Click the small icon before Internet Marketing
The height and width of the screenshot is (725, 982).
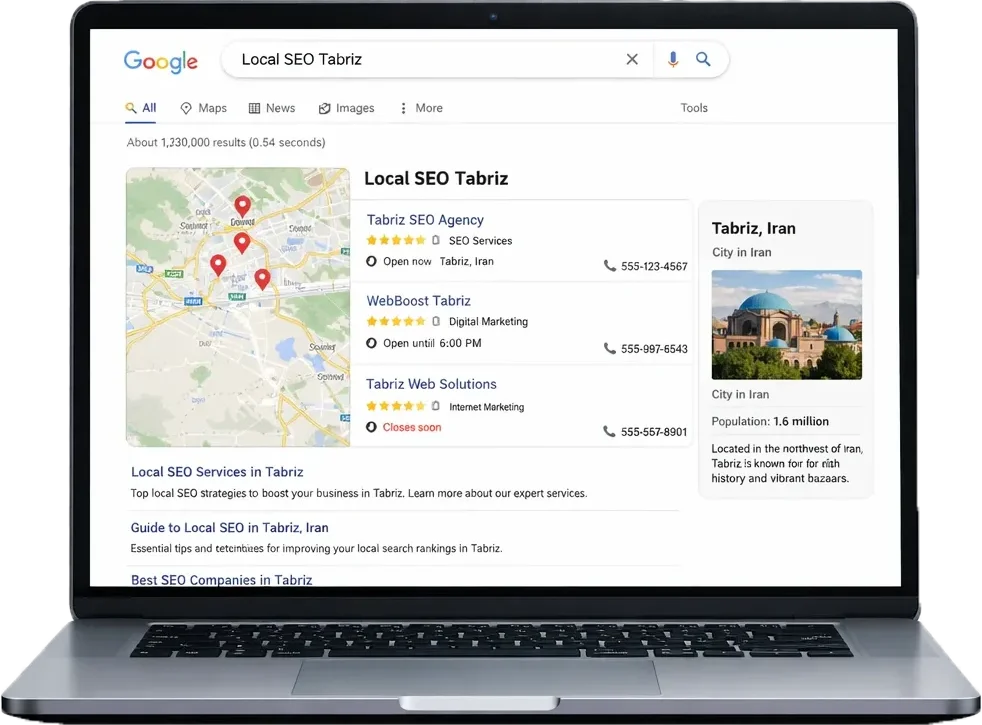[x=436, y=406]
